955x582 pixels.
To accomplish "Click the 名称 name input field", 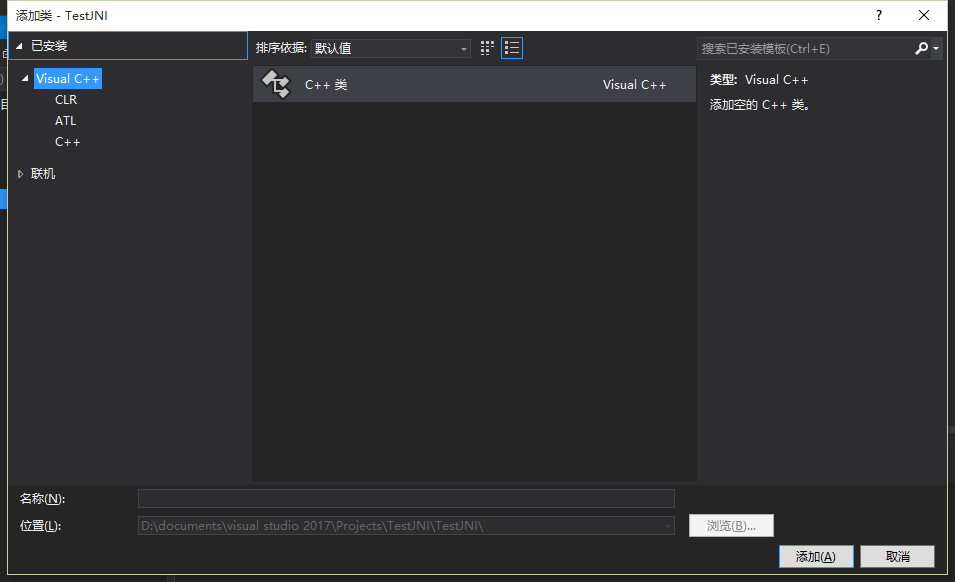I will pyautogui.click(x=406, y=498).
